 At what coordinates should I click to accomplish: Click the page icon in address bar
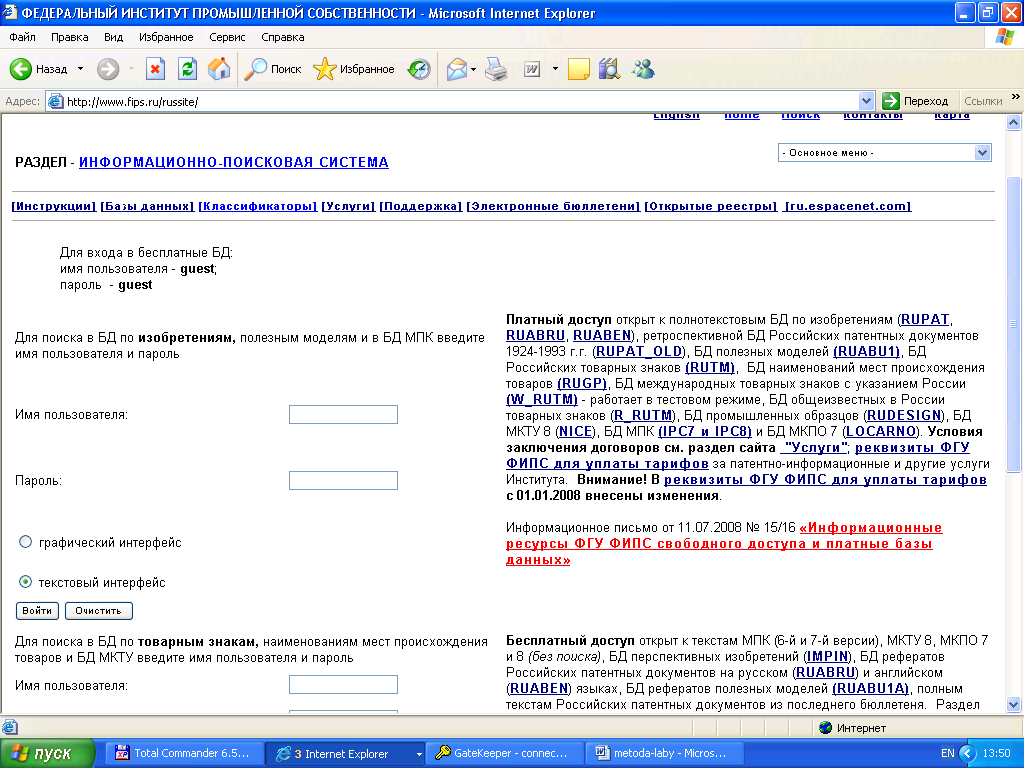coord(56,101)
